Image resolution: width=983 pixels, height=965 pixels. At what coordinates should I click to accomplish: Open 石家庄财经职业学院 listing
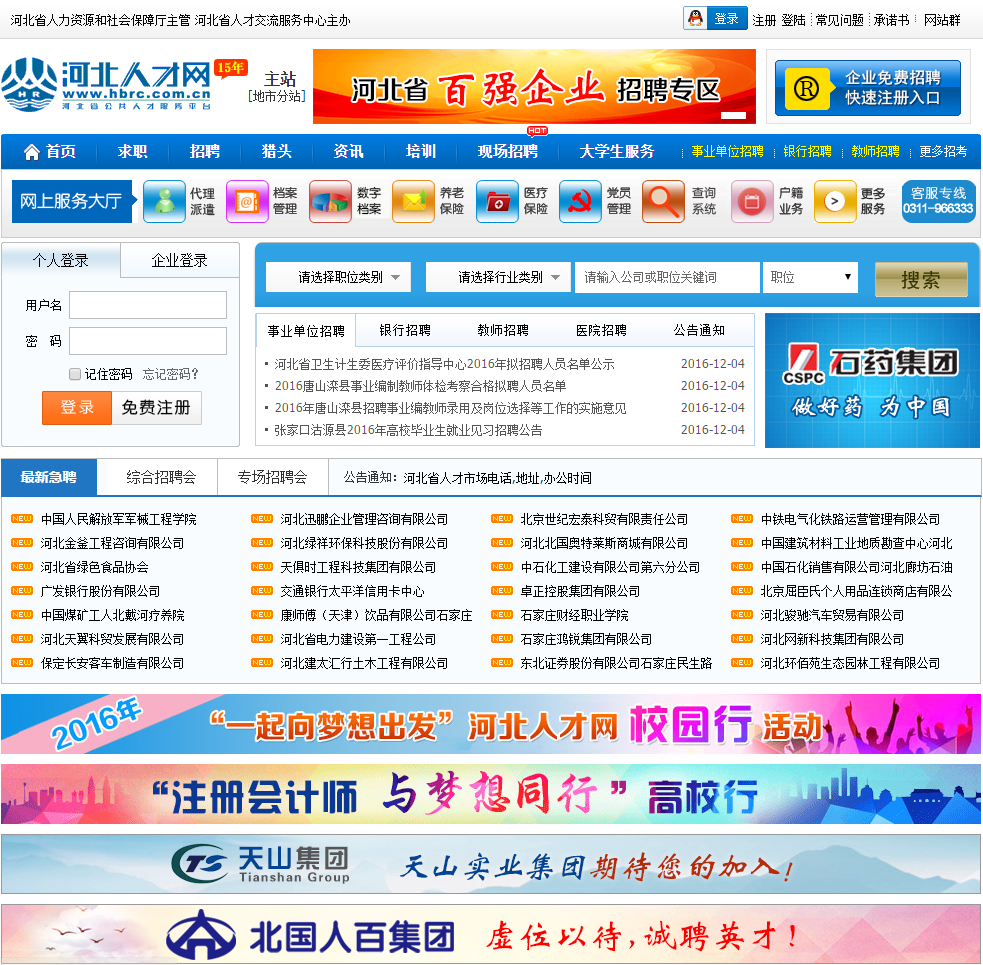(x=574, y=615)
